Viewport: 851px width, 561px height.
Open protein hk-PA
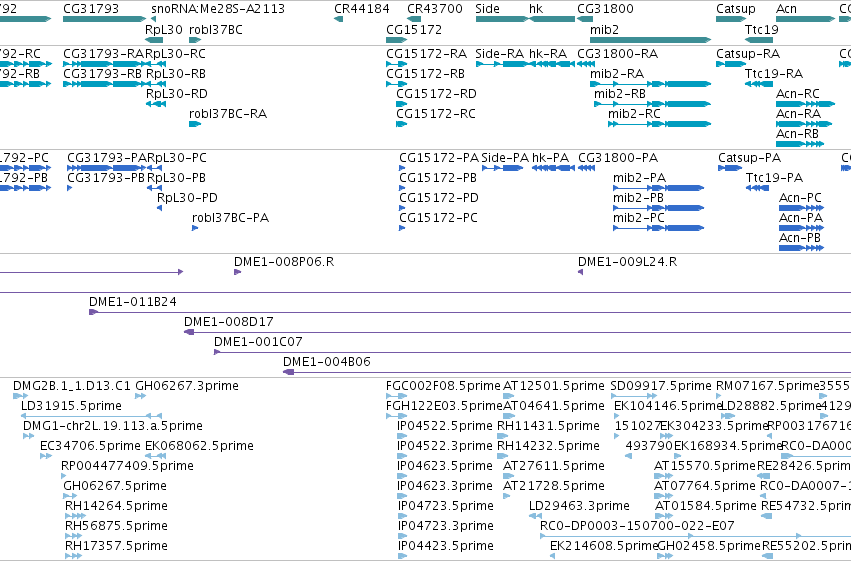550,158
